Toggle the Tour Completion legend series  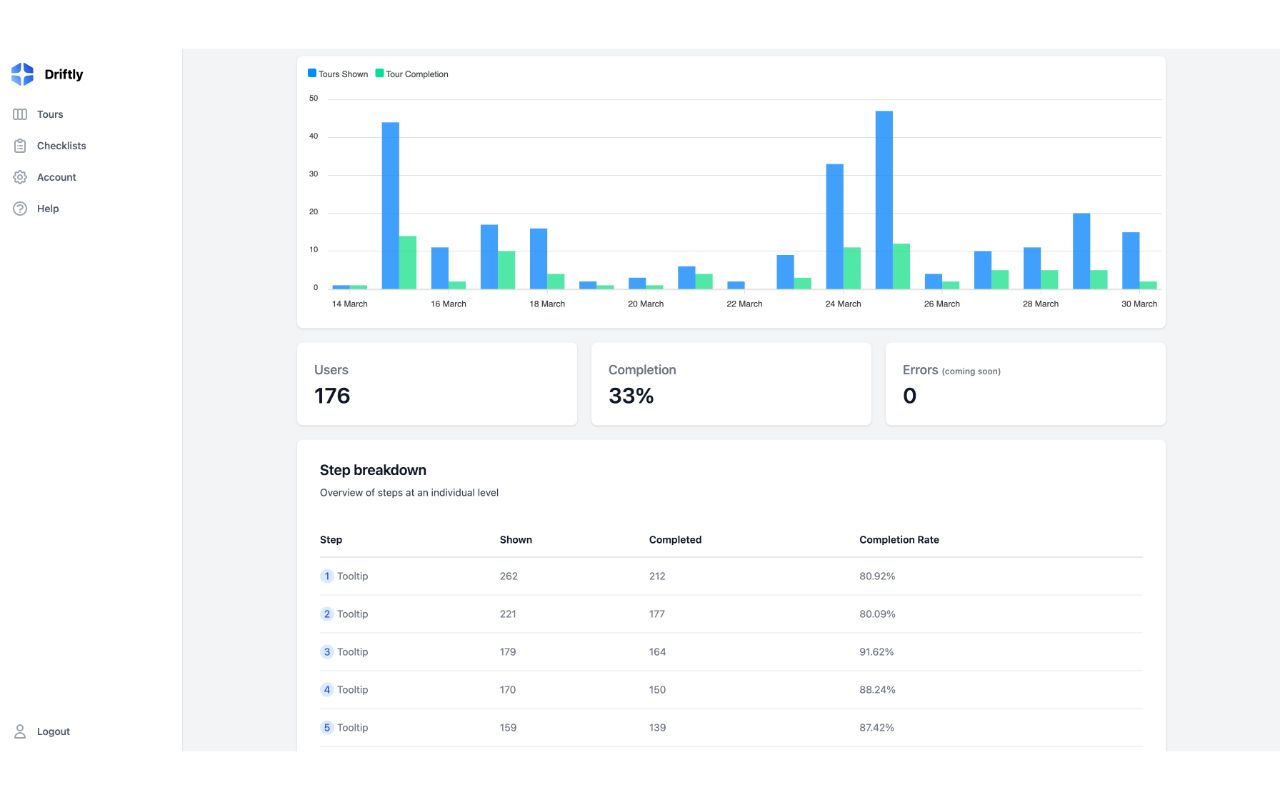pyautogui.click(x=412, y=74)
